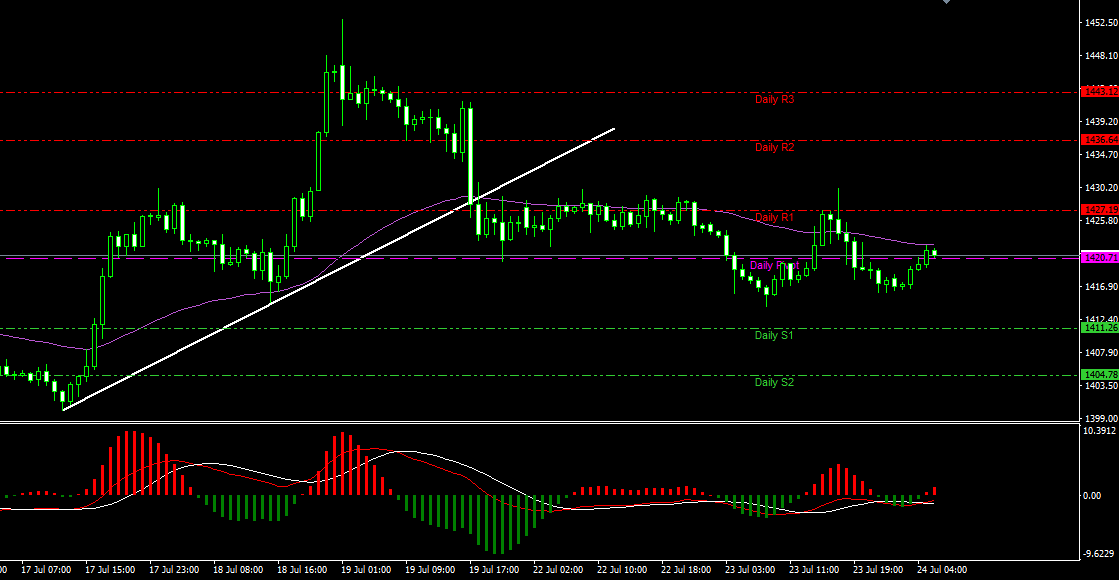
Task: Click the 17 Jul 23:00 time label
Action: point(174,570)
